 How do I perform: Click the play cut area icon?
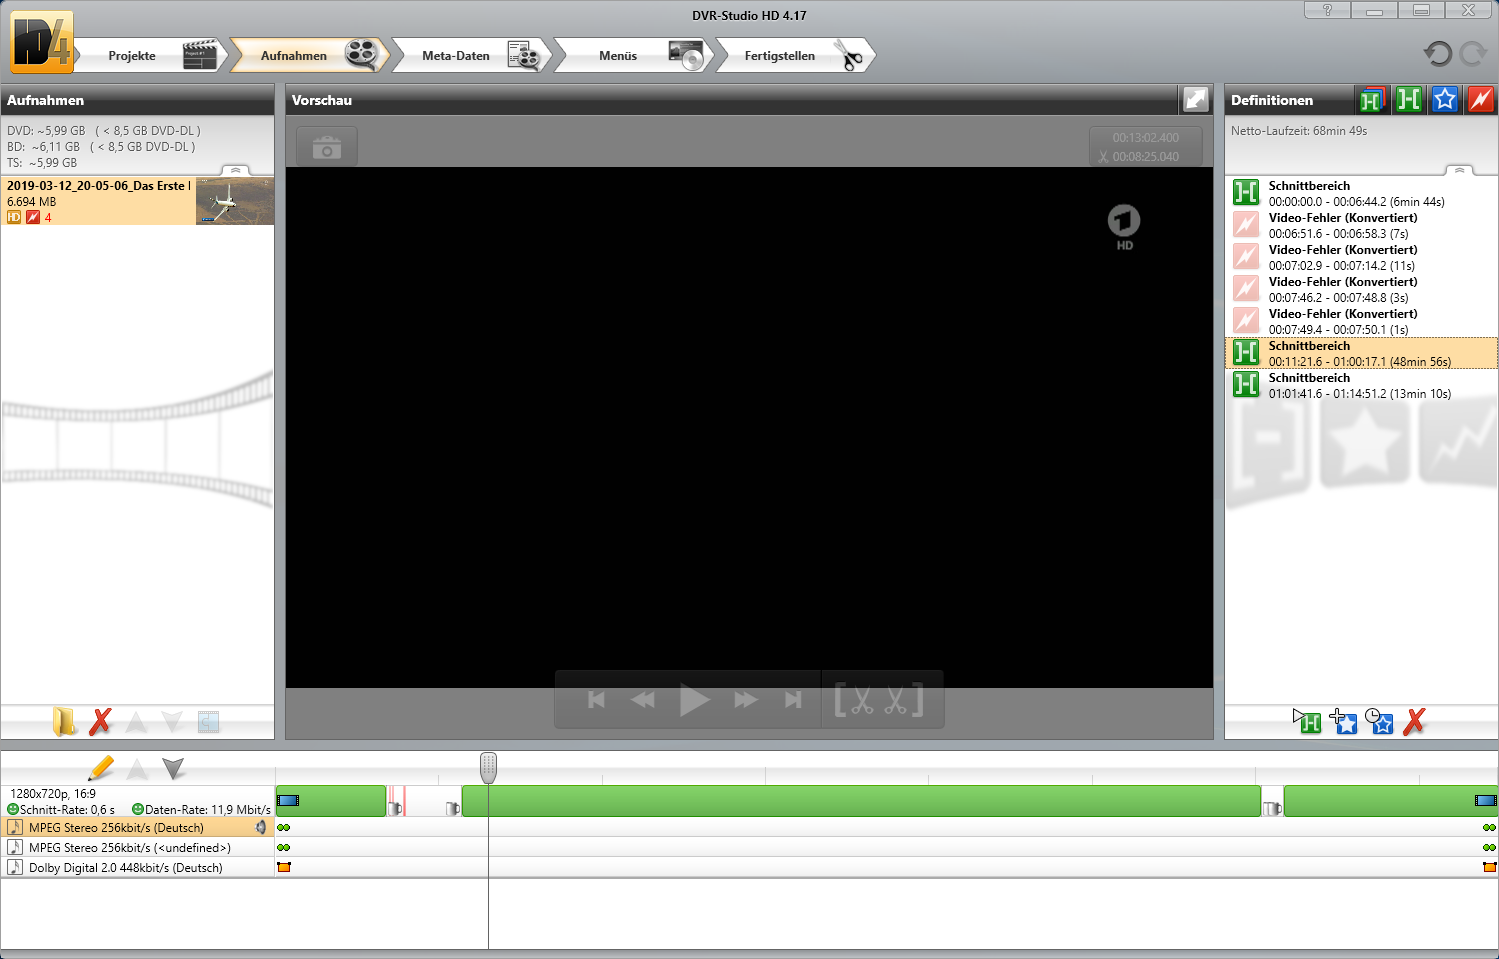pos(1307,721)
